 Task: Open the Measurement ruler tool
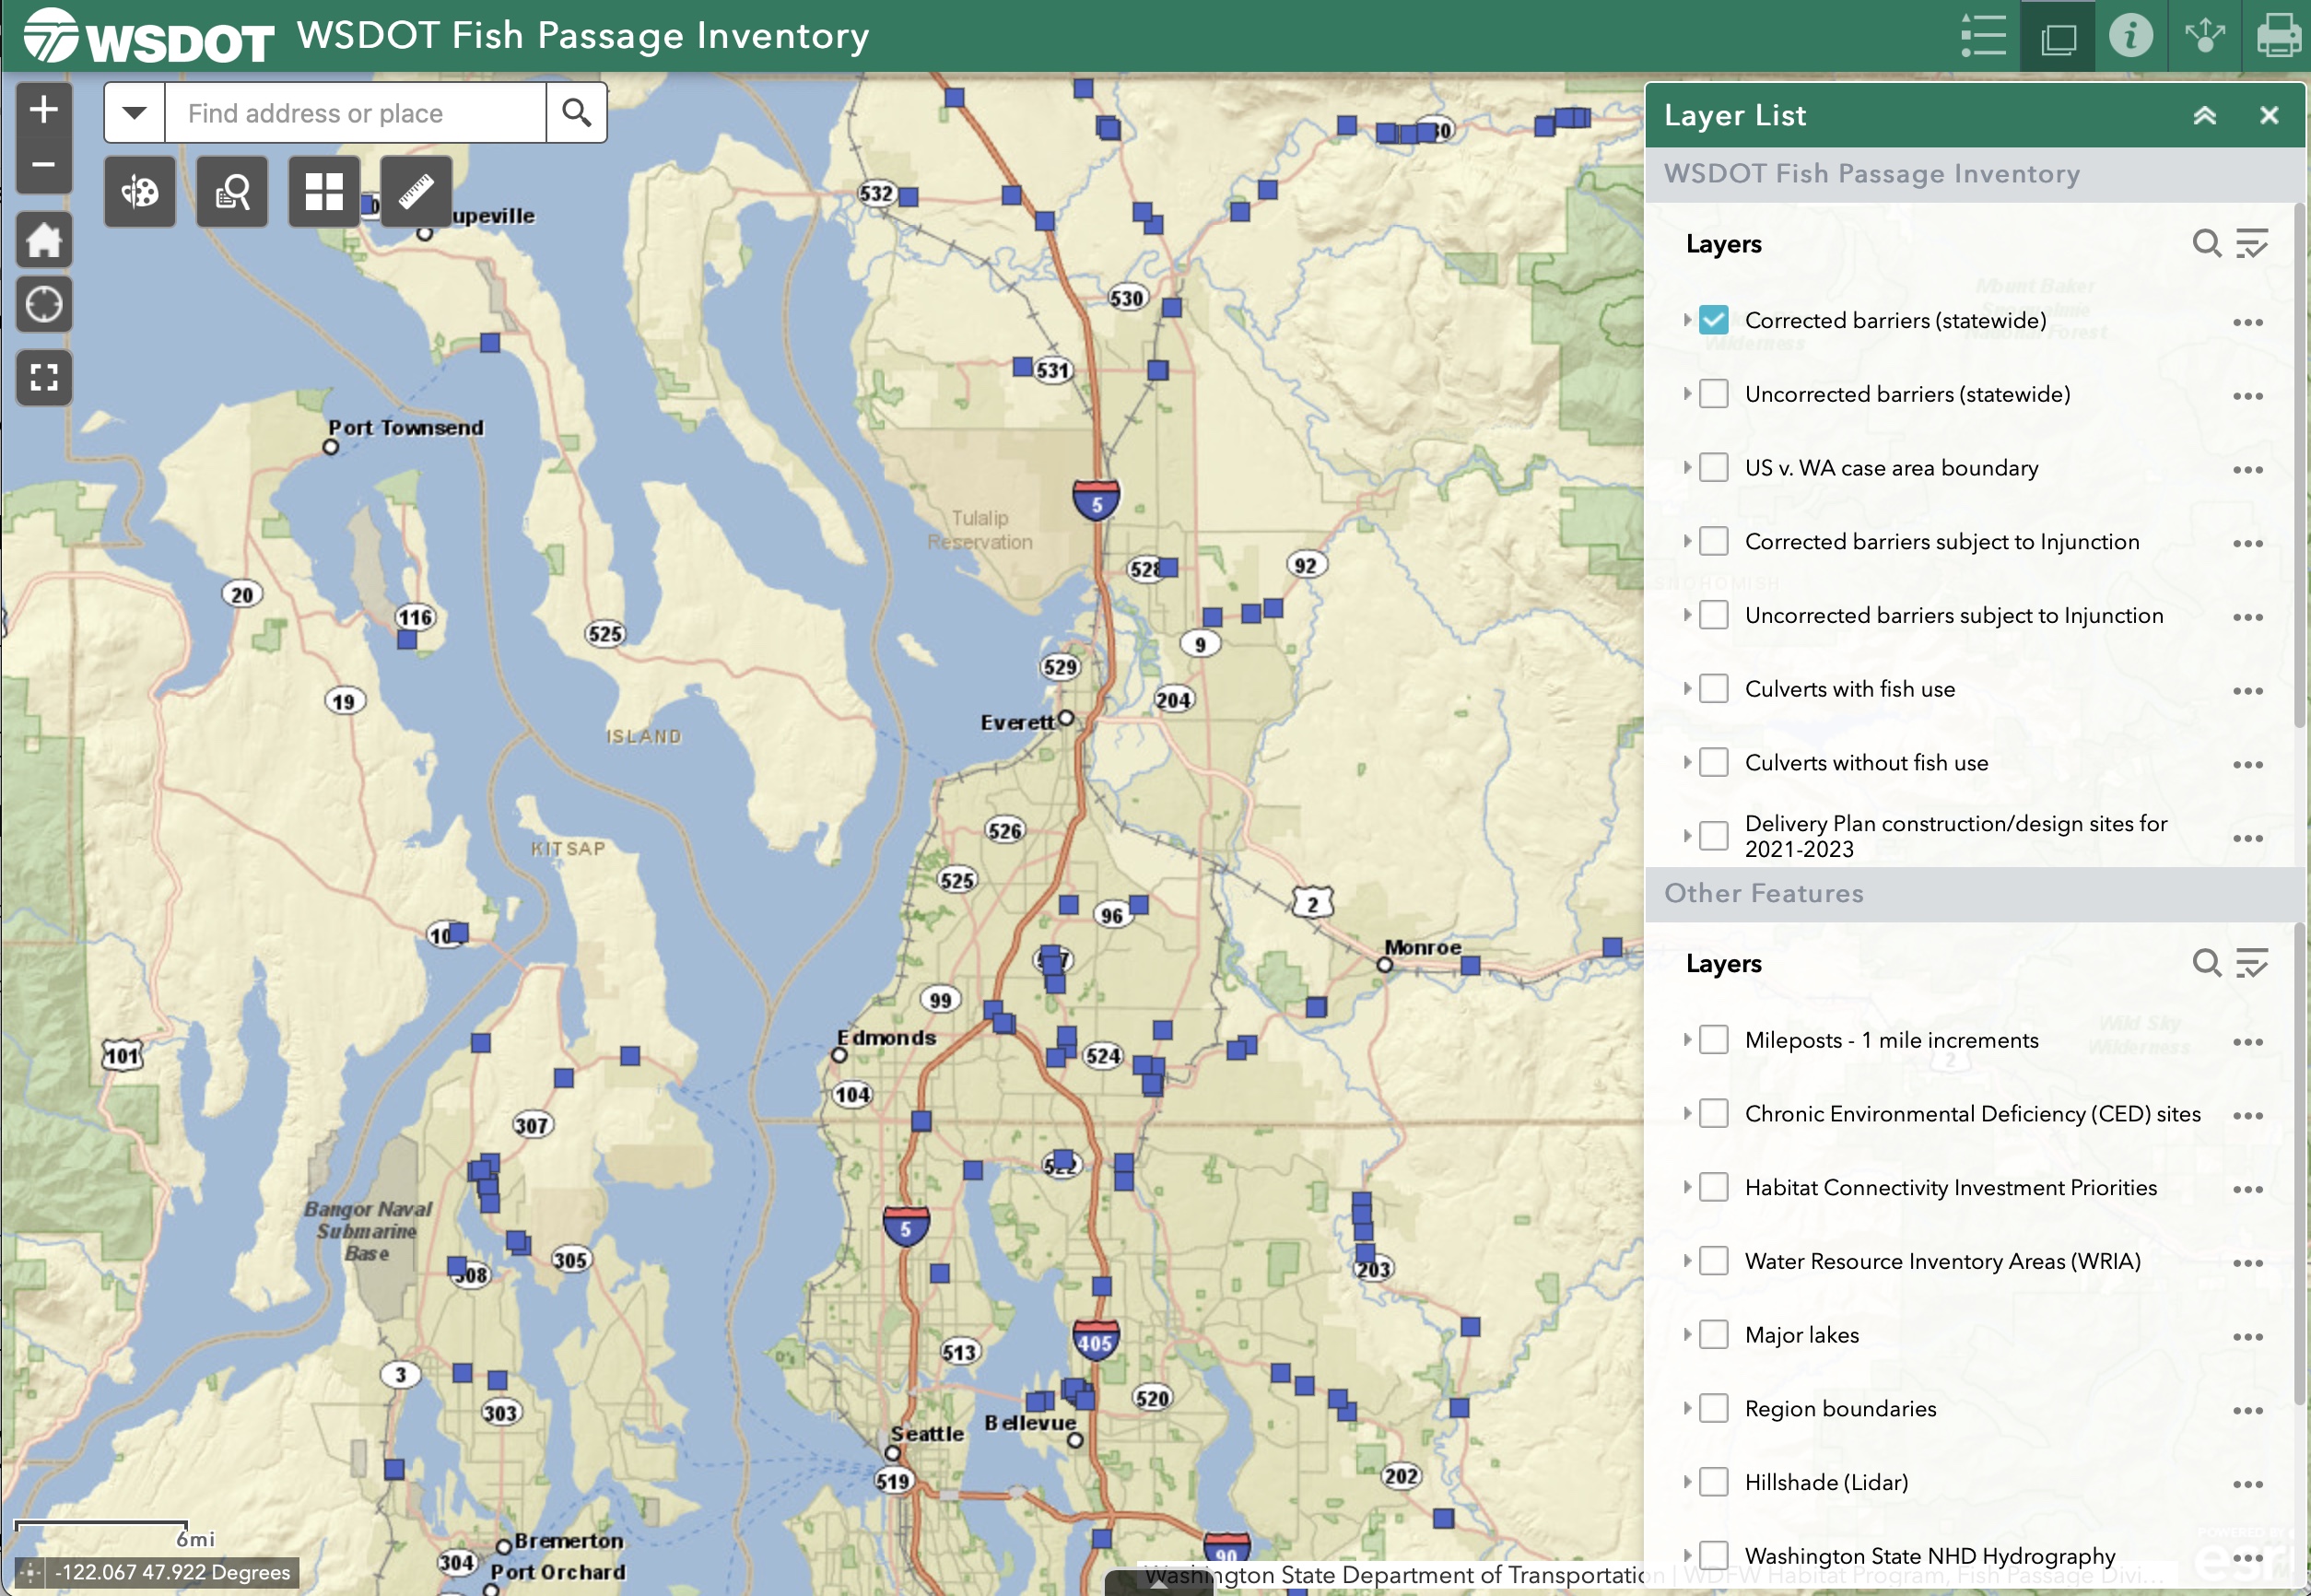416,191
